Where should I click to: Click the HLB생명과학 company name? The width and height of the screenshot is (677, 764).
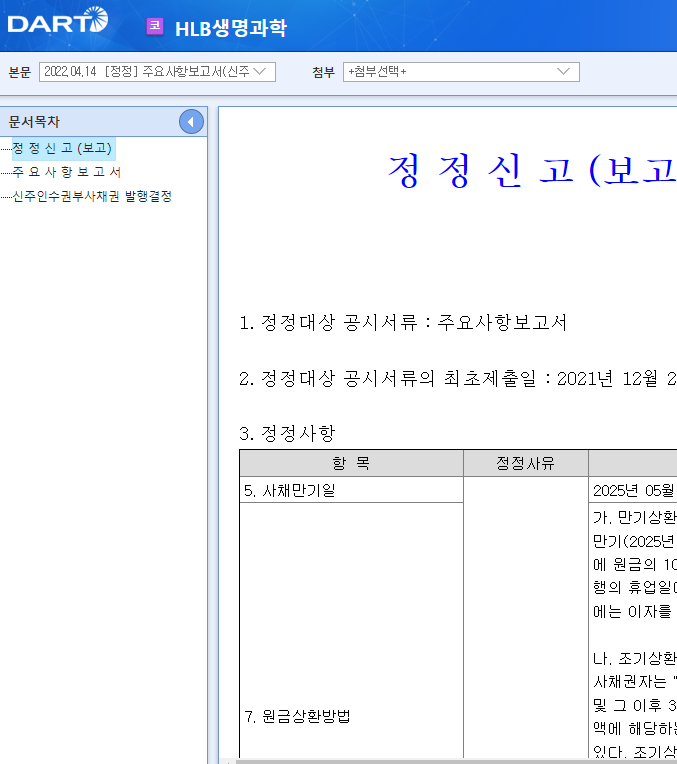[231, 28]
